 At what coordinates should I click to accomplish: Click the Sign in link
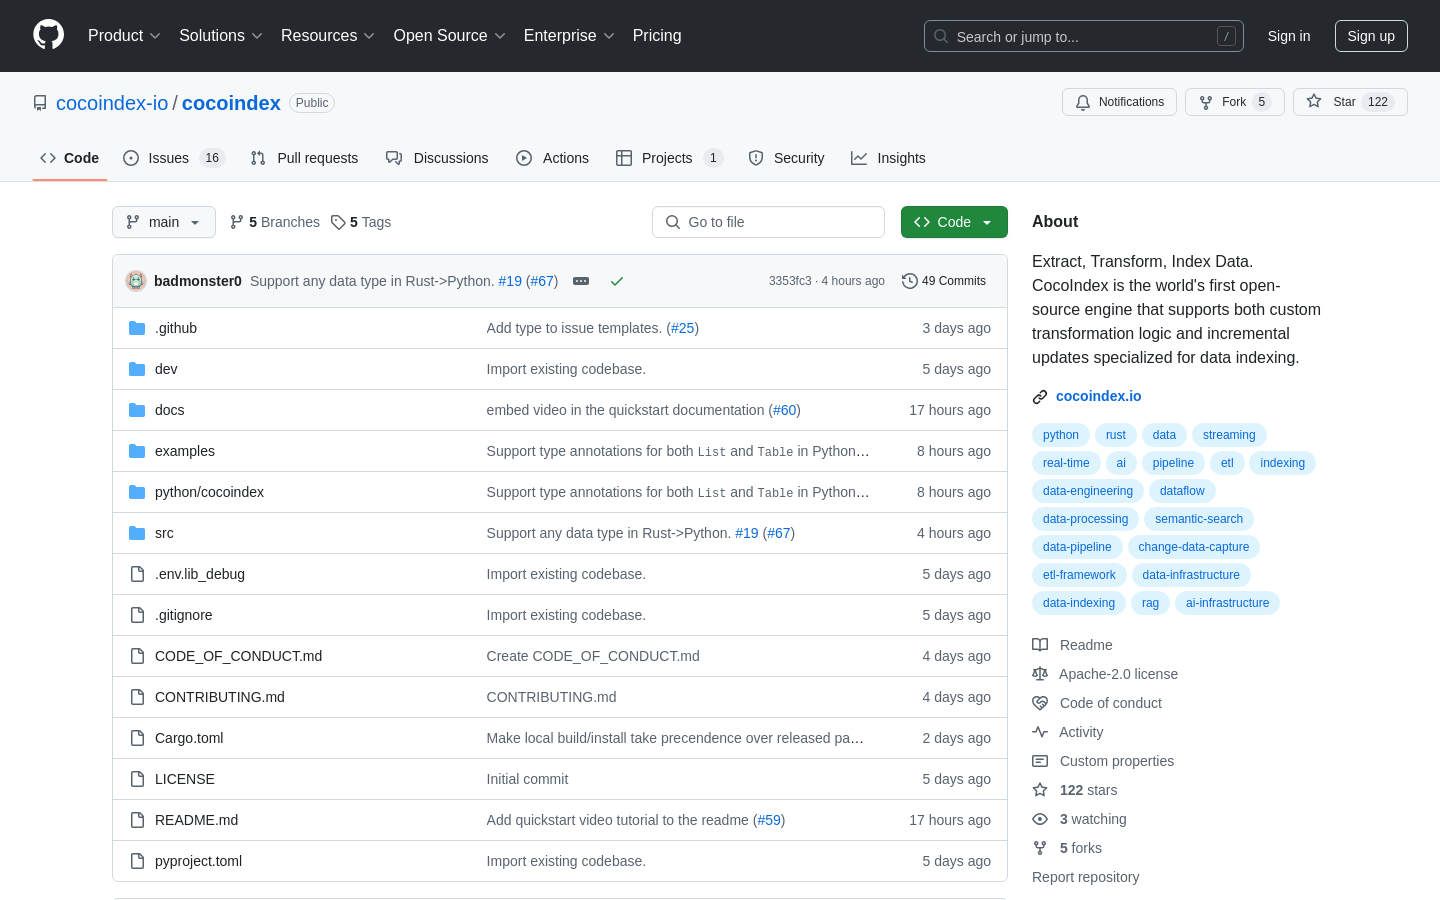(1289, 36)
